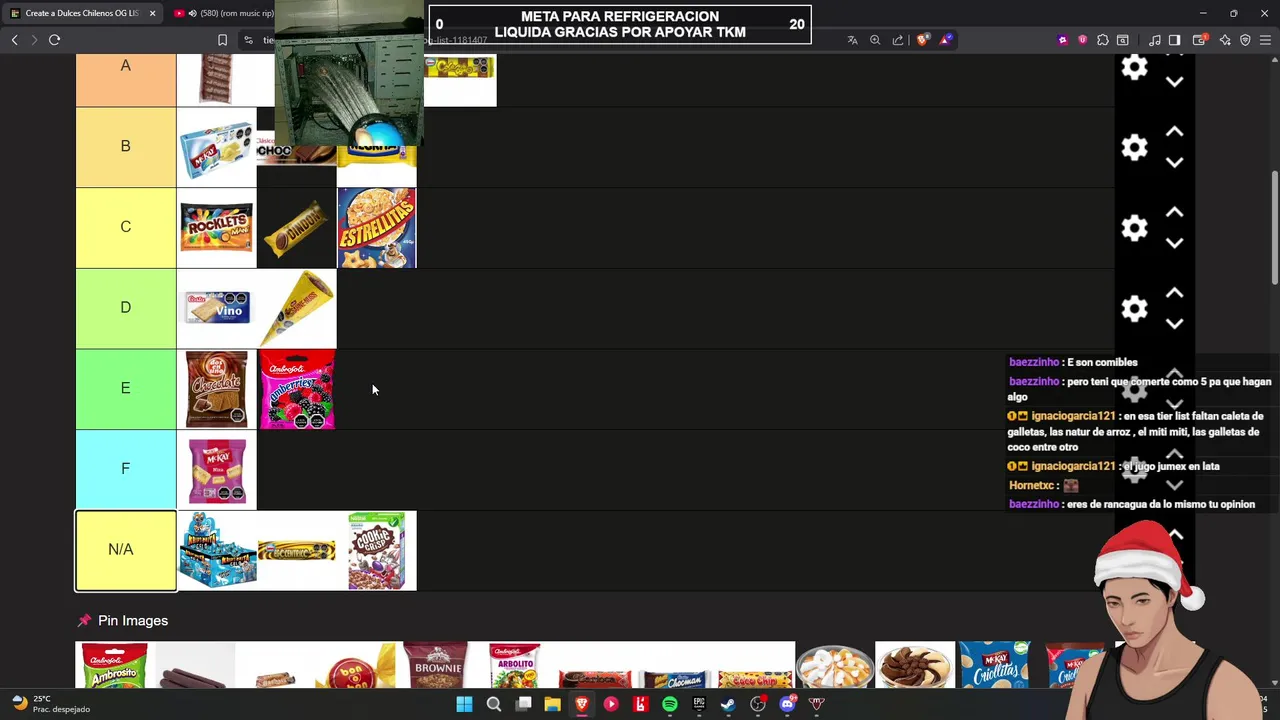
Task: Move tier B row down
Action: pos(1175,162)
